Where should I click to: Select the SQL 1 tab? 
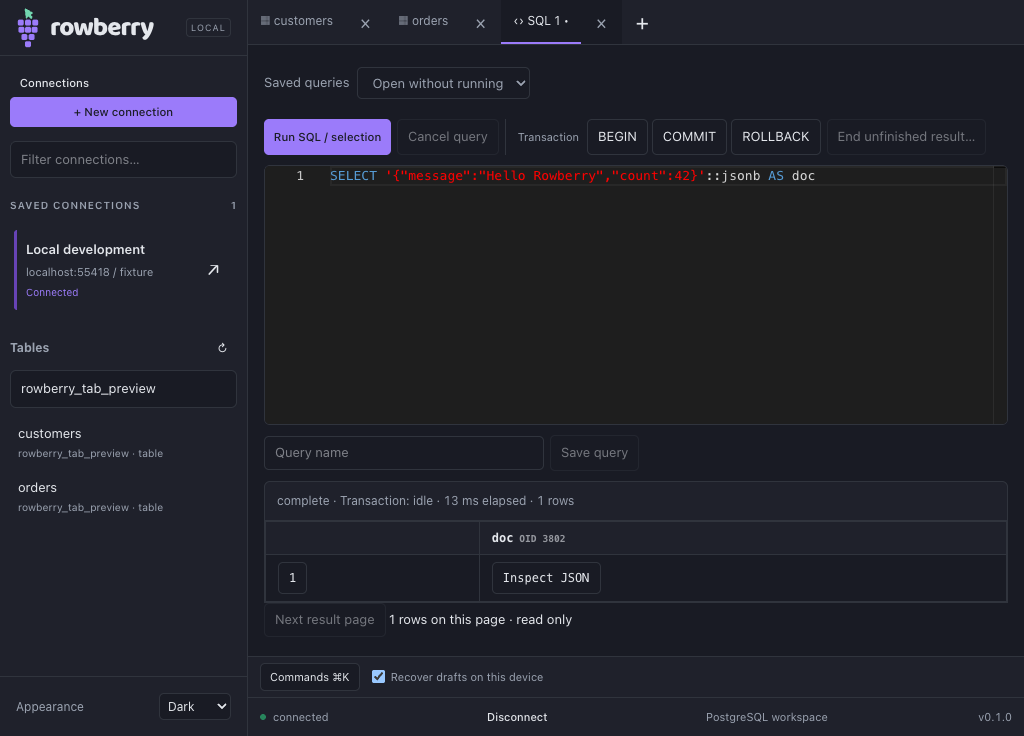pyautogui.click(x=541, y=21)
